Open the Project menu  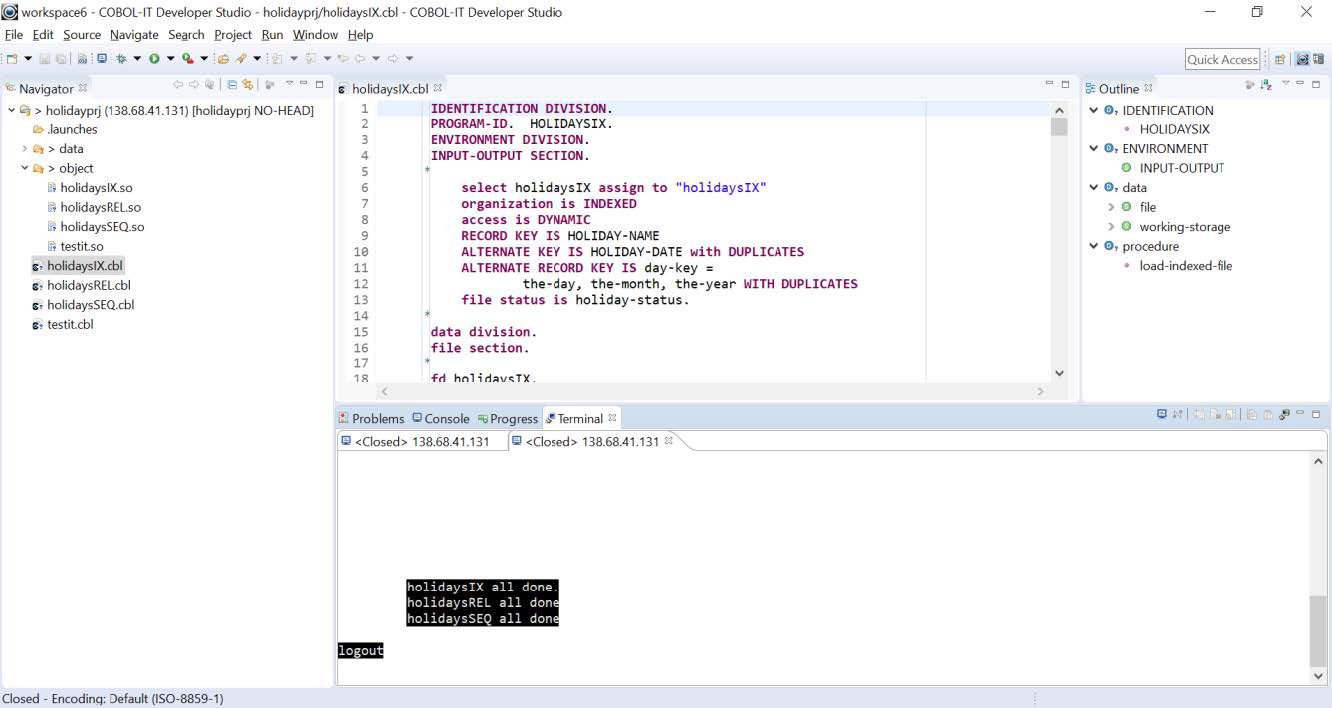232,35
